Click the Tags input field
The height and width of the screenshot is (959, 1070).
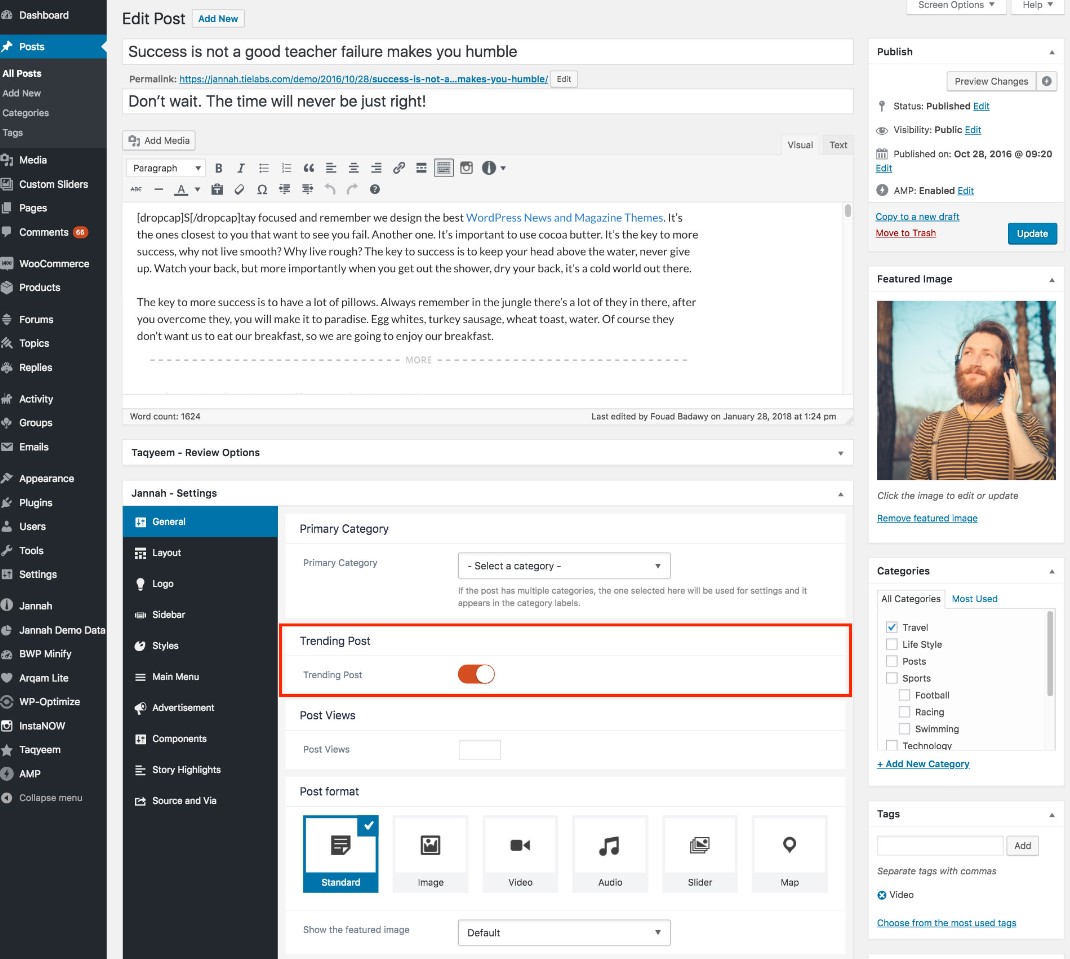click(x=940, y=846)
